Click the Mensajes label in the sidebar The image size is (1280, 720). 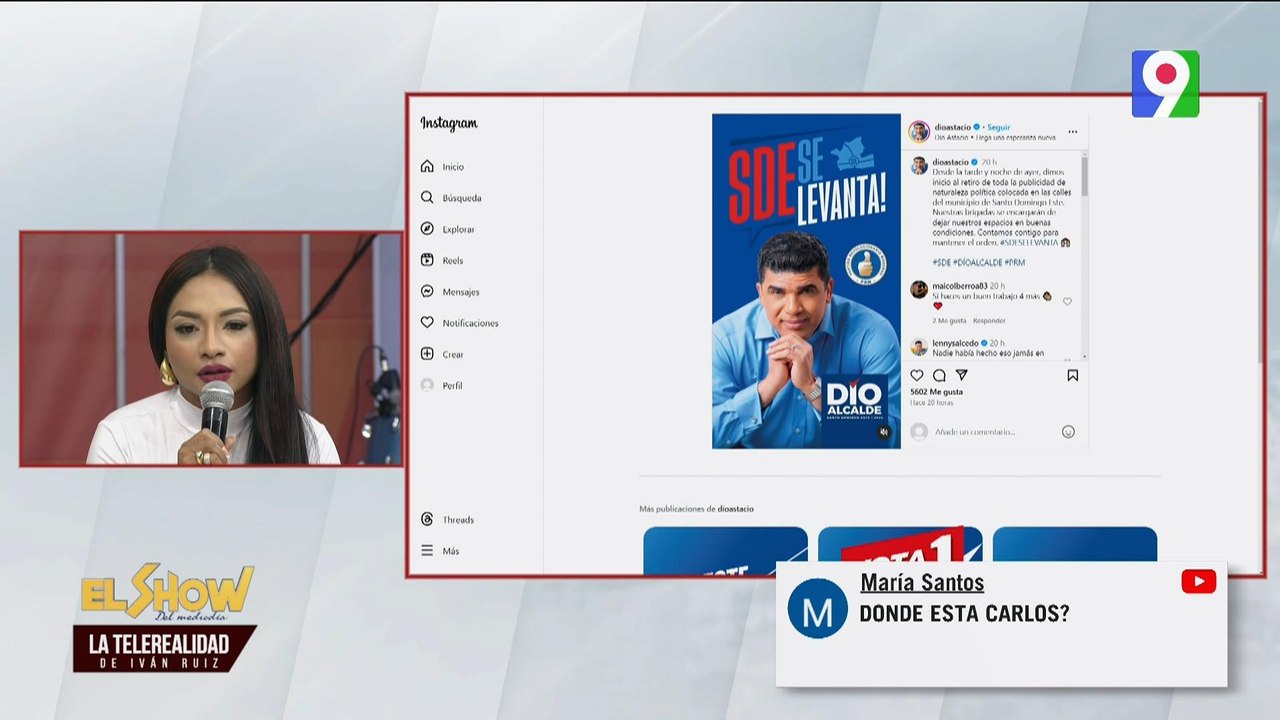[x=461, y=292]
